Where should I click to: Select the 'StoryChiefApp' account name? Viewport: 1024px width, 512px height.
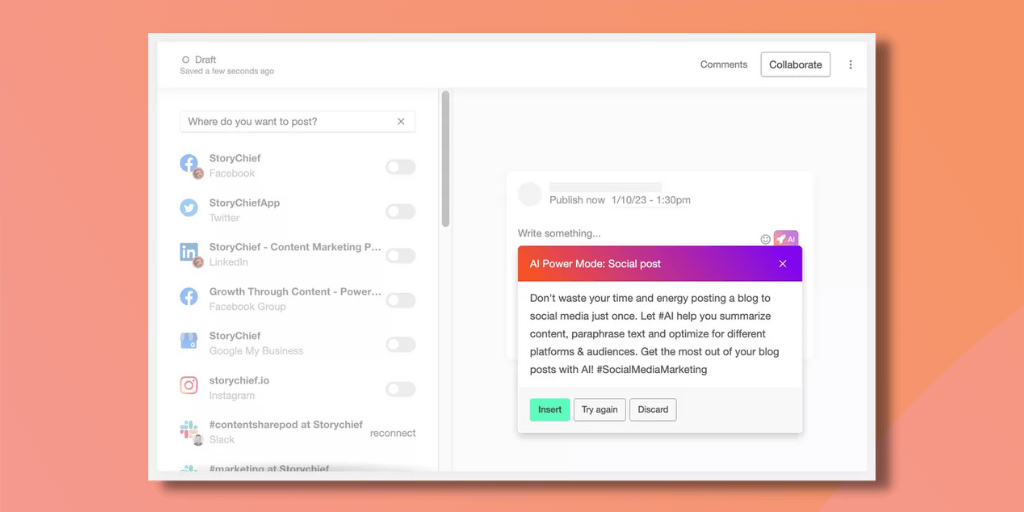tap(244, 202)
